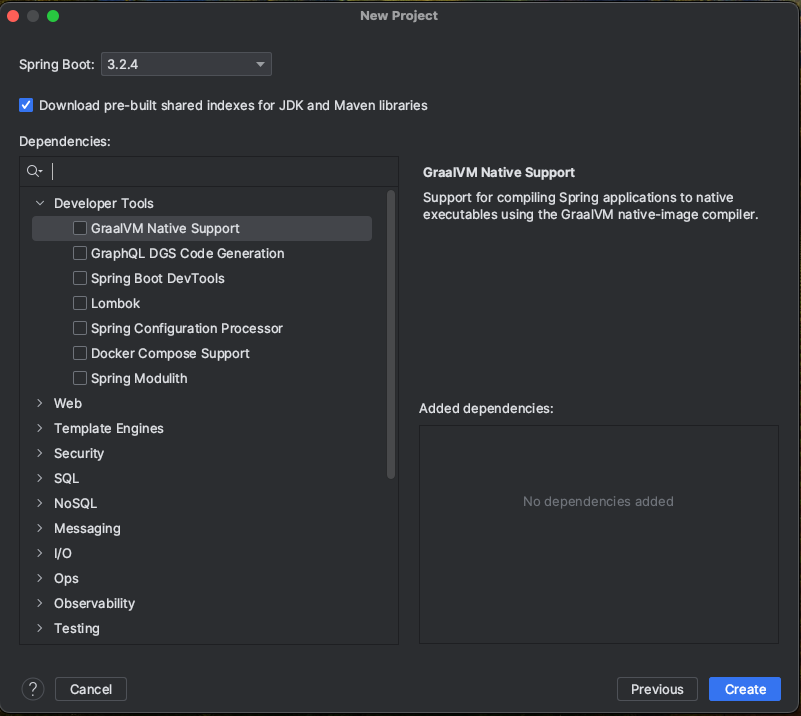Expand the Template Engines category
Viewport: 801px width, 716px height.
[x=40, y=428]
